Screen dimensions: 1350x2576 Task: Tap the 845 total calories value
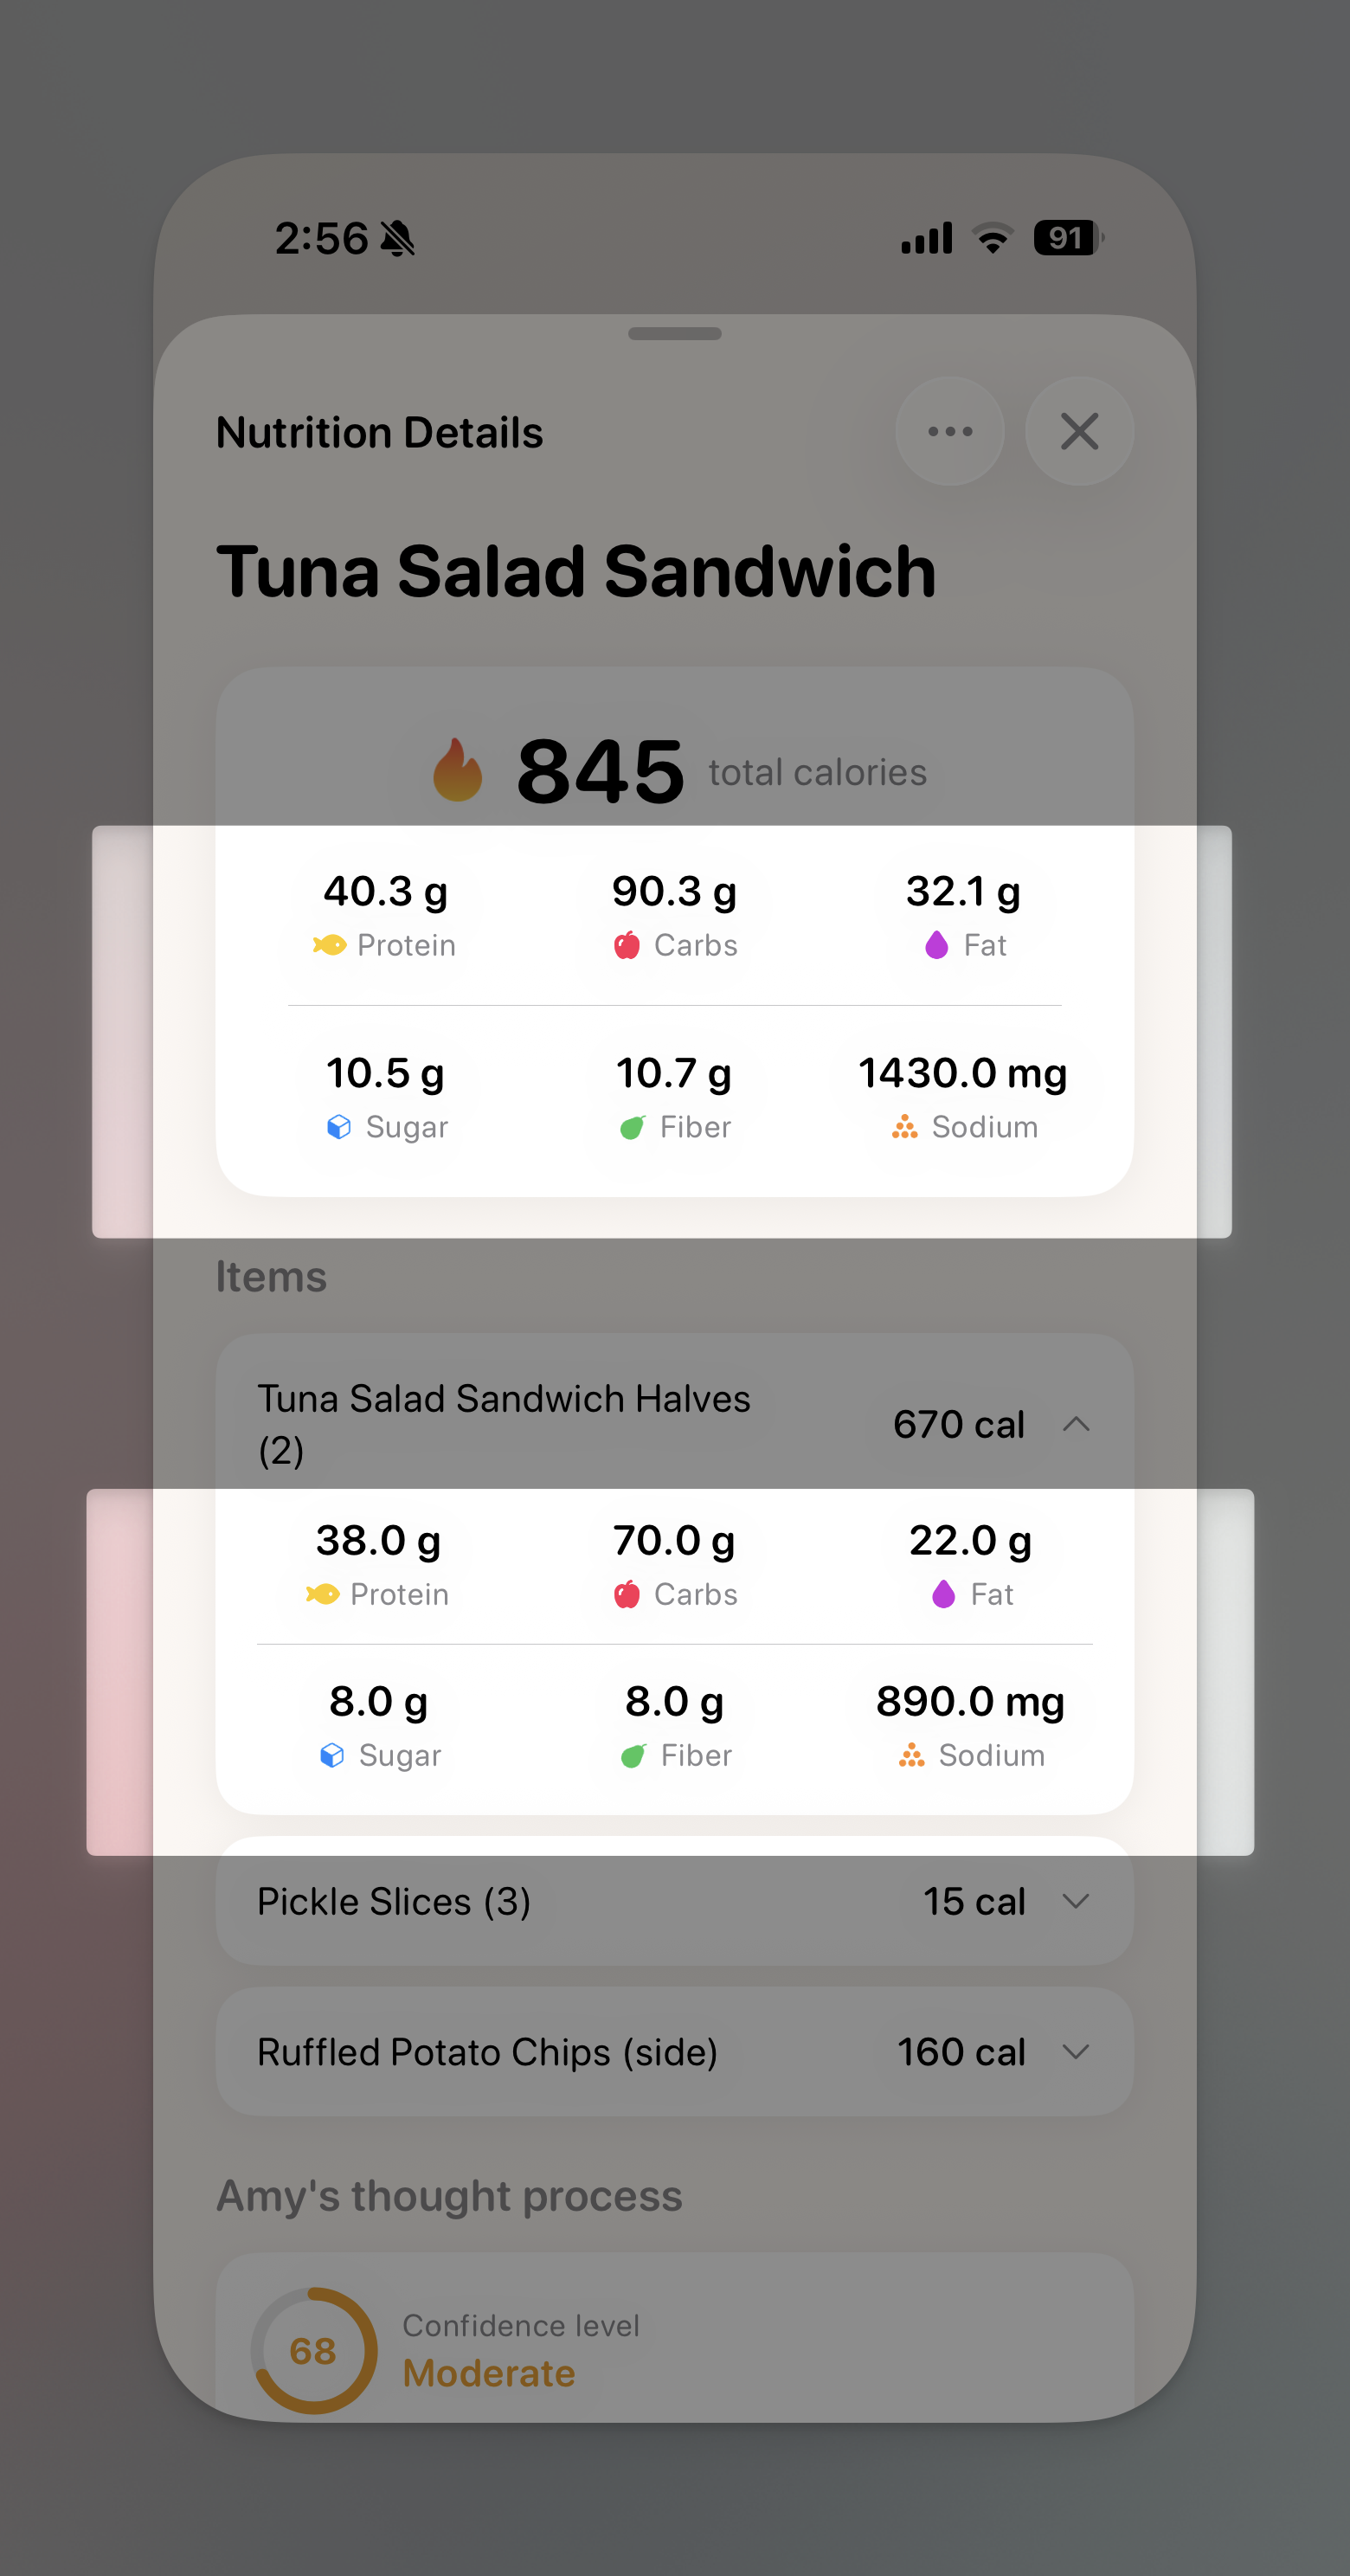pyautogui.click(x=600, y=771)
